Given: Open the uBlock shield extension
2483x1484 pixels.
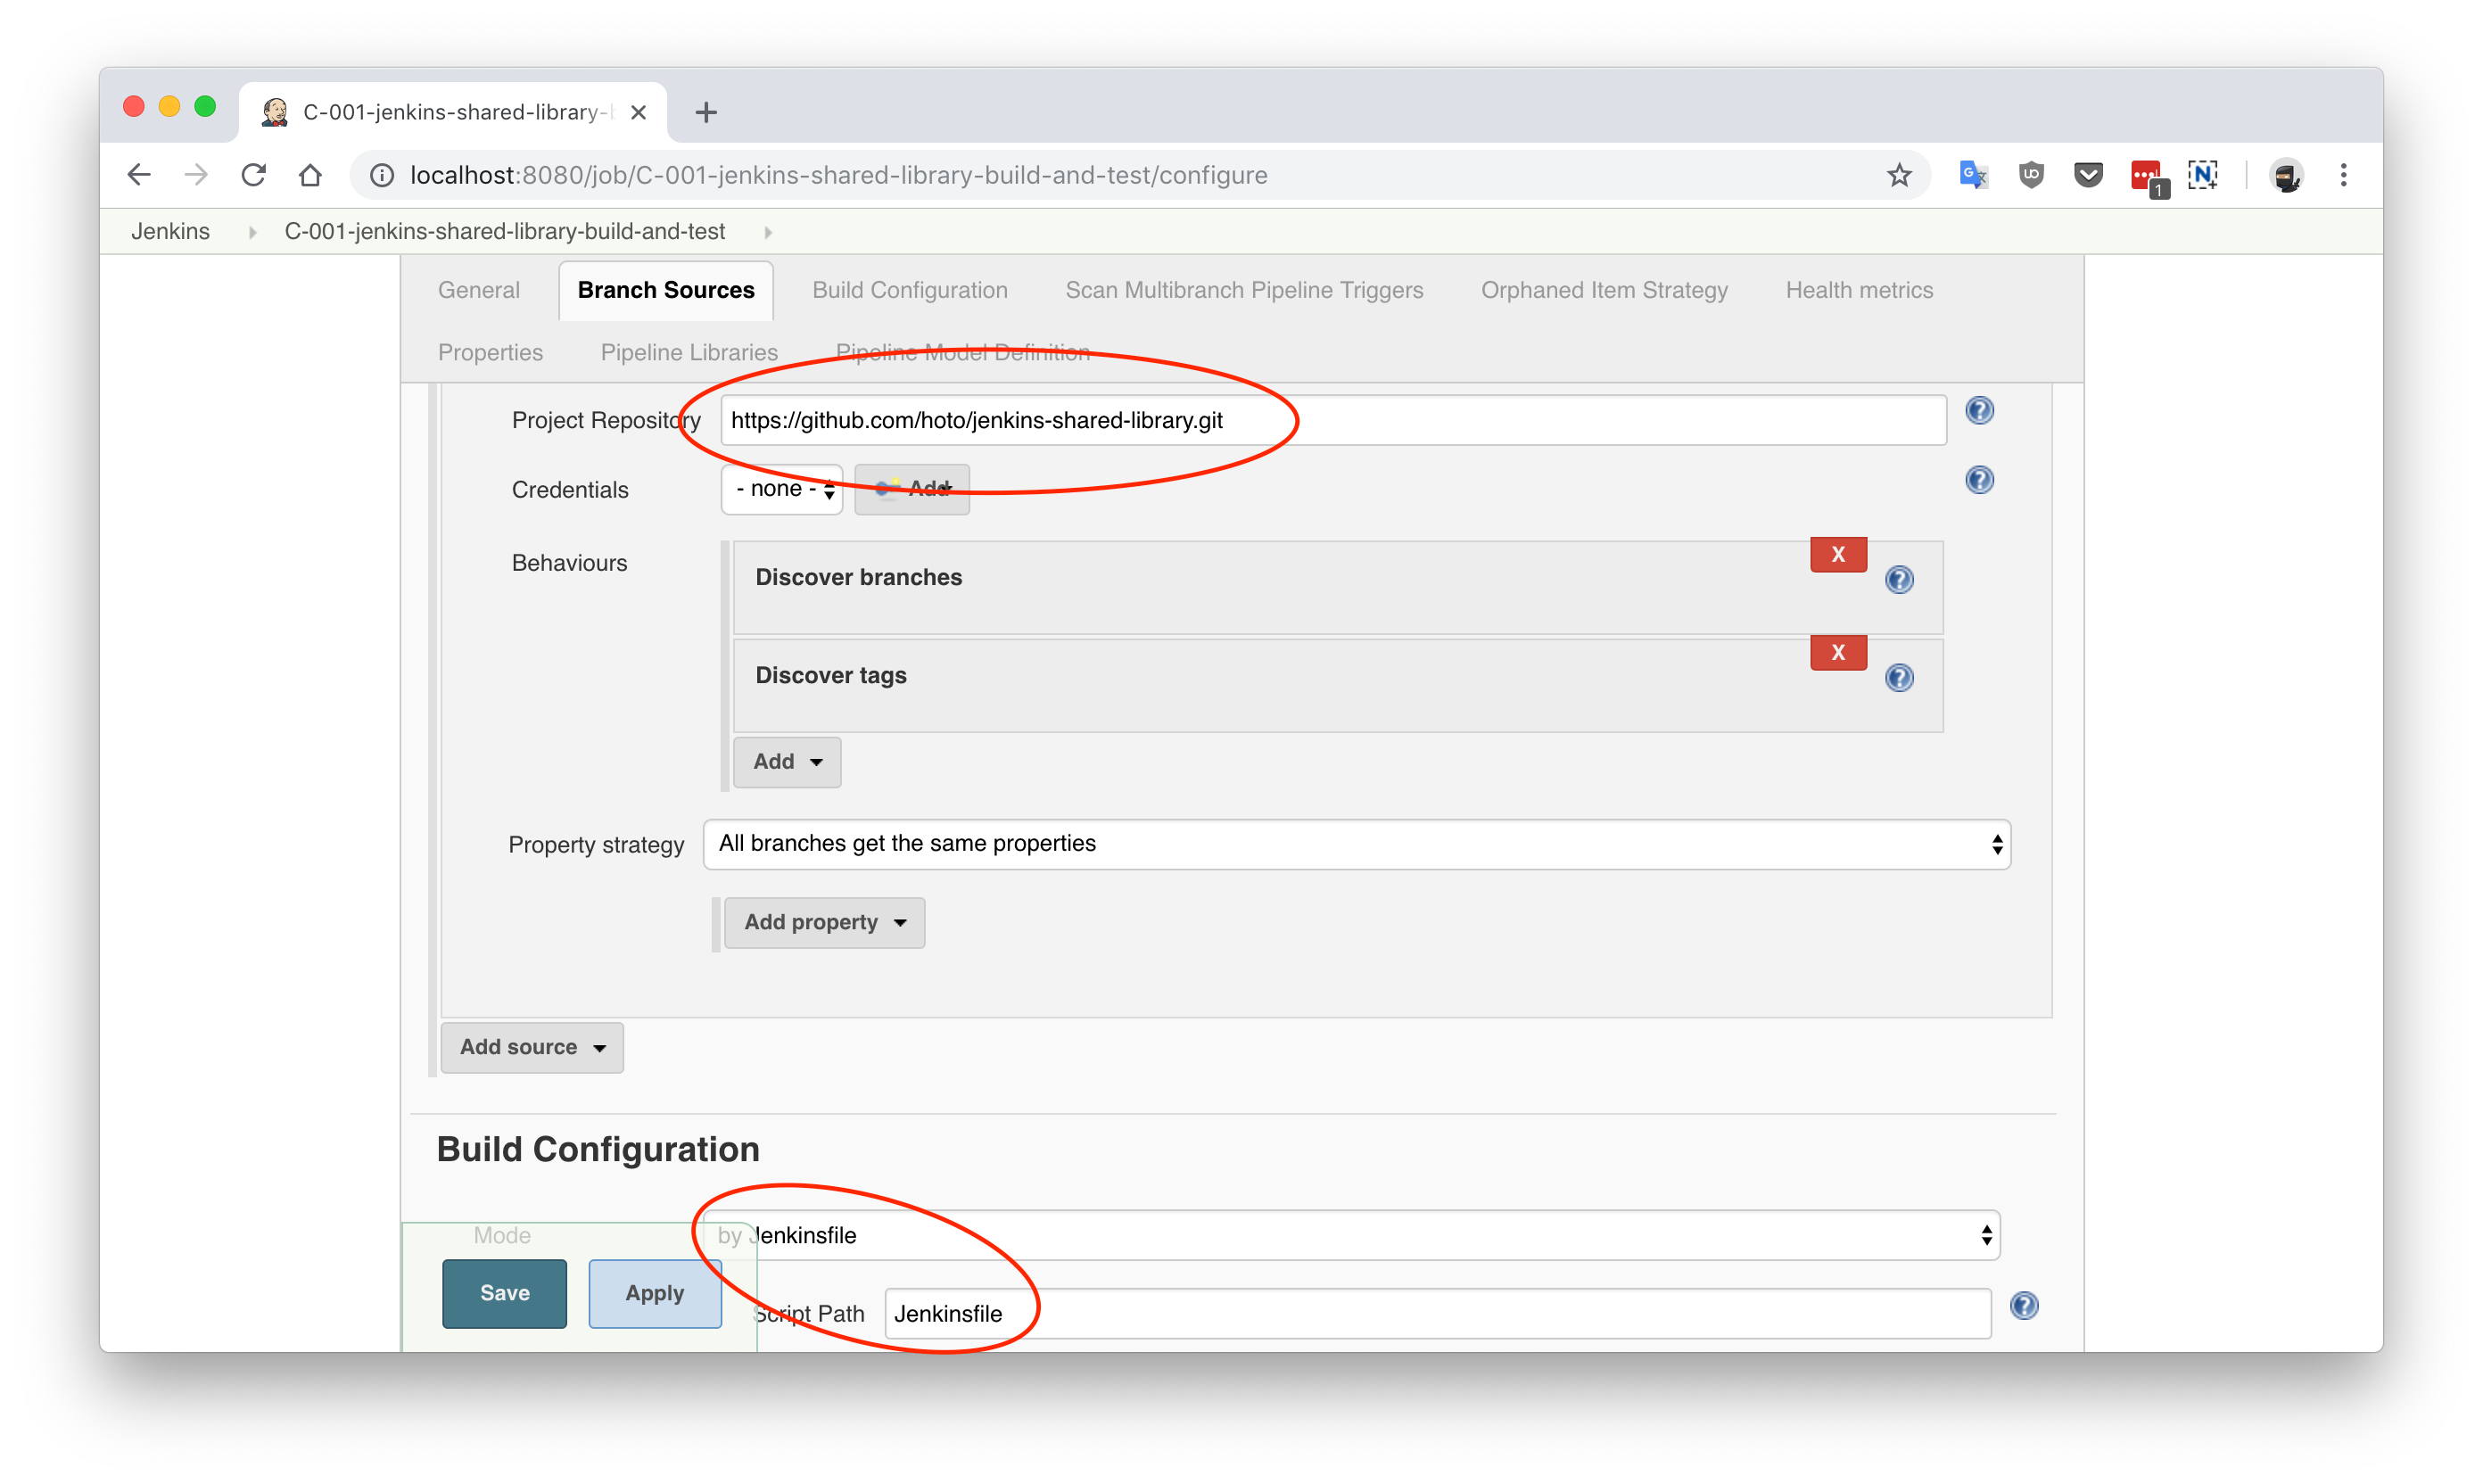Looking at the screenshot, I should 2030,175.
